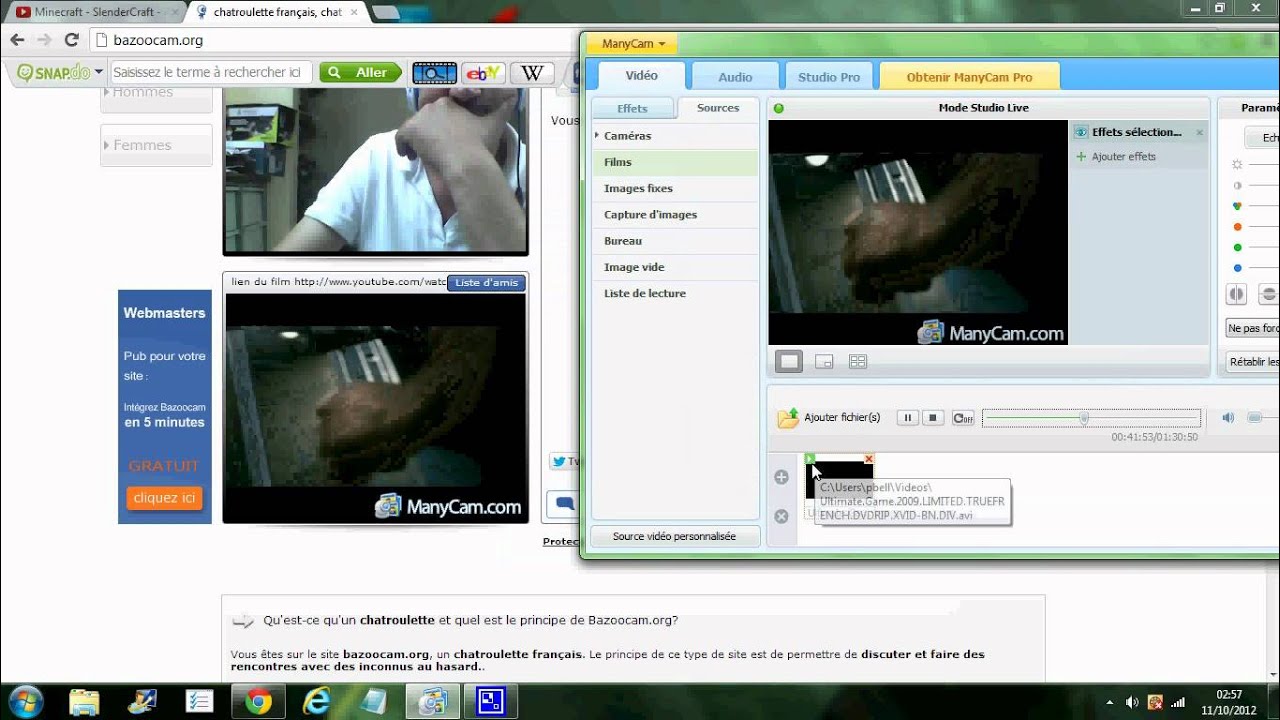Switch to the Effets sub-tab
The image size is (1280, 720).
[x=632, y=108]
